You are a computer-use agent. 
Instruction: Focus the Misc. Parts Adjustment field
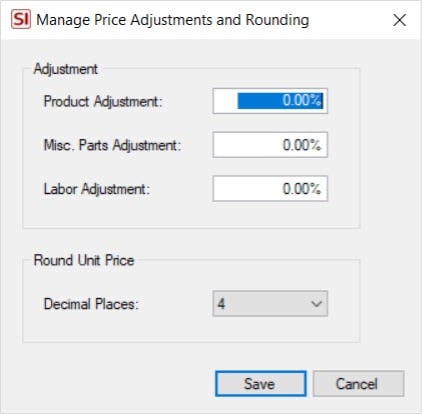click(270, 145)
